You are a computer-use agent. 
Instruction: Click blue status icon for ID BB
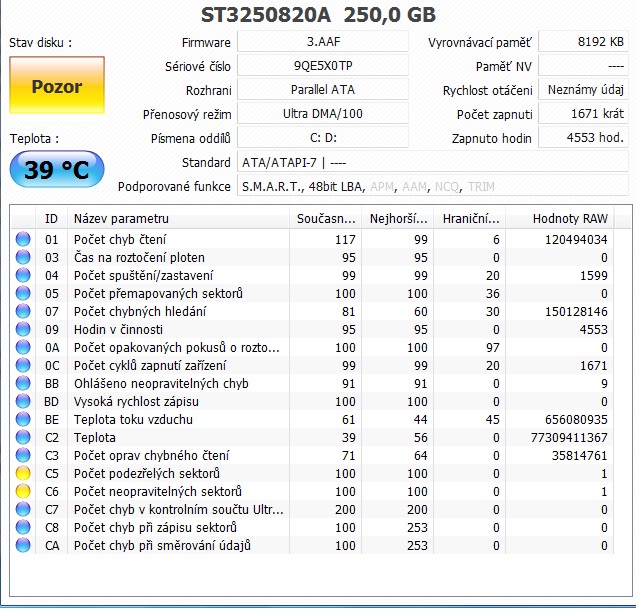coord(23,383)
